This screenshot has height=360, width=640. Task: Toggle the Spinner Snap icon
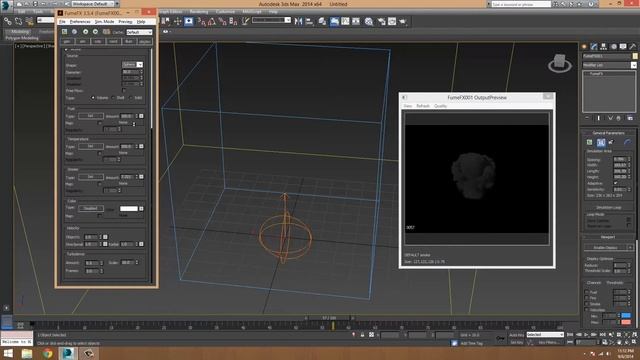click(233, 21)
